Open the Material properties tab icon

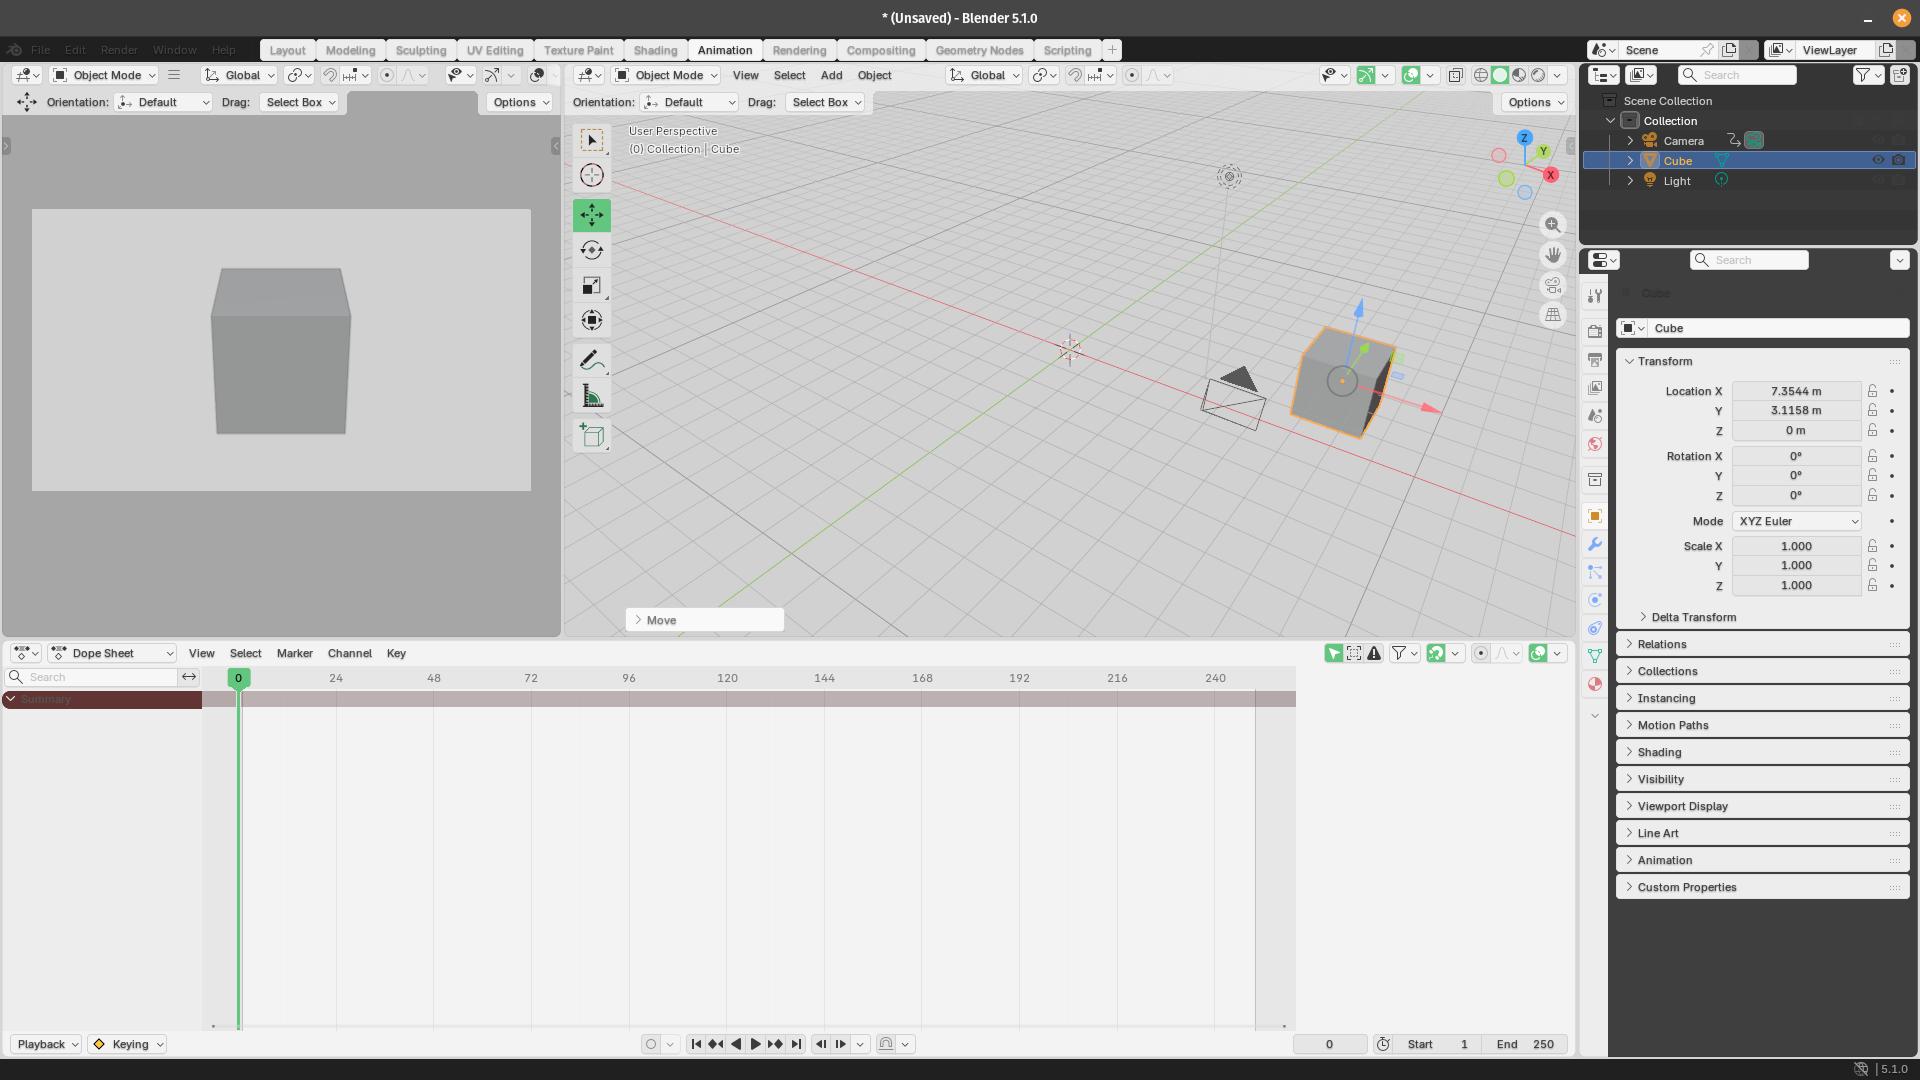point(1595,684)
